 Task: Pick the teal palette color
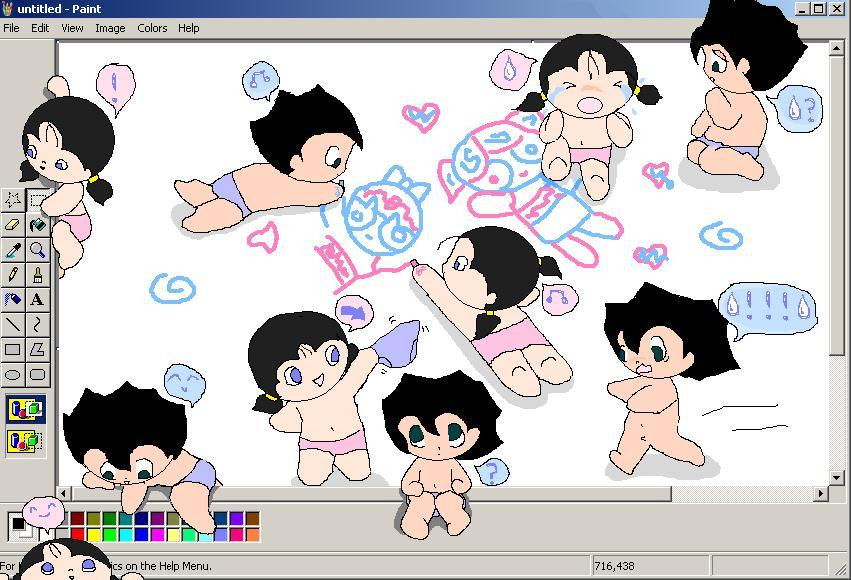click(x=125, y=519)
